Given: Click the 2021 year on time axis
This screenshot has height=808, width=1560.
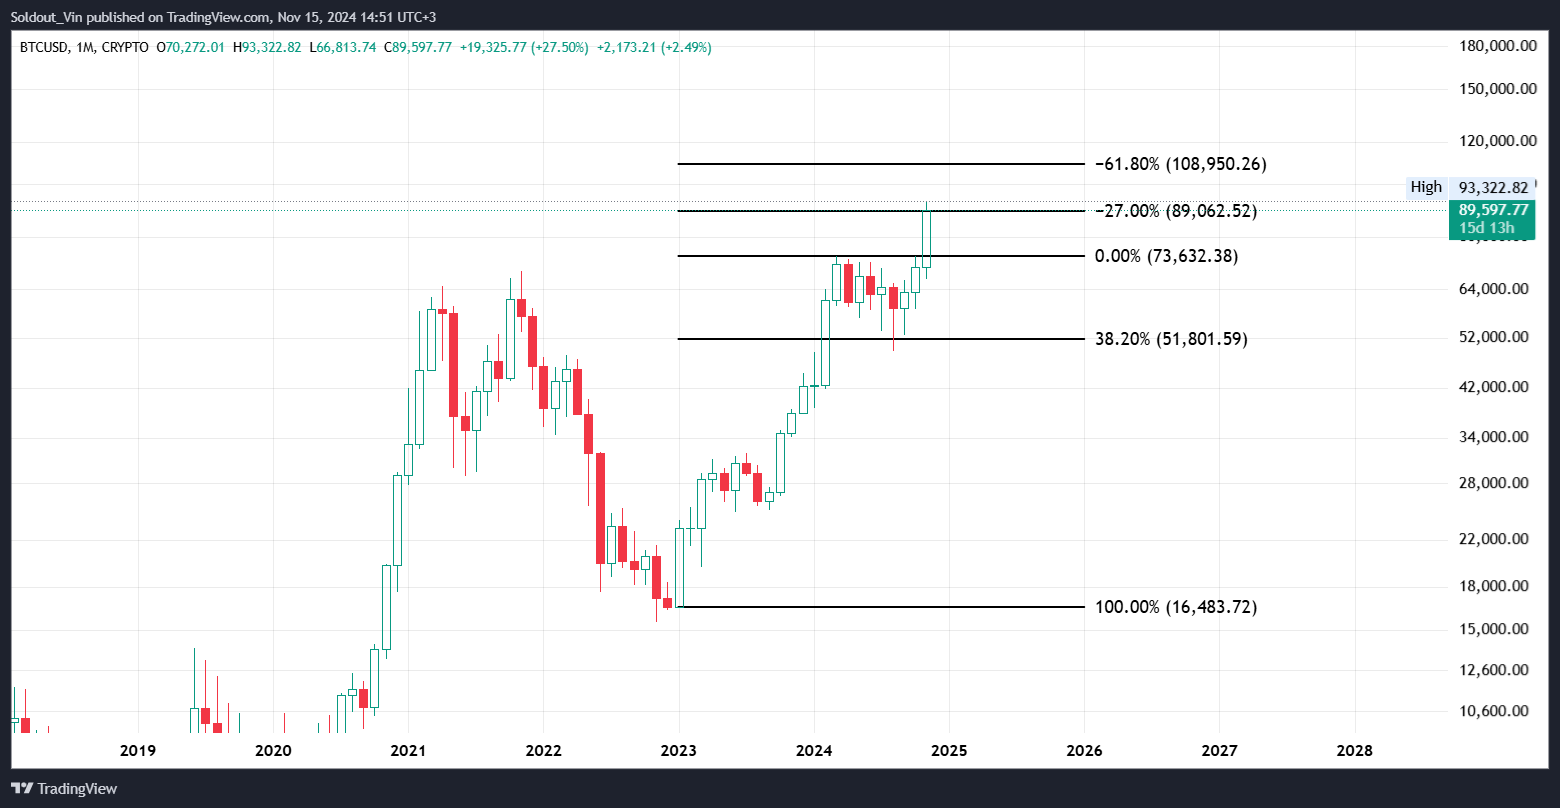Looking at the screenshot, I should click(x=408, y=750).
